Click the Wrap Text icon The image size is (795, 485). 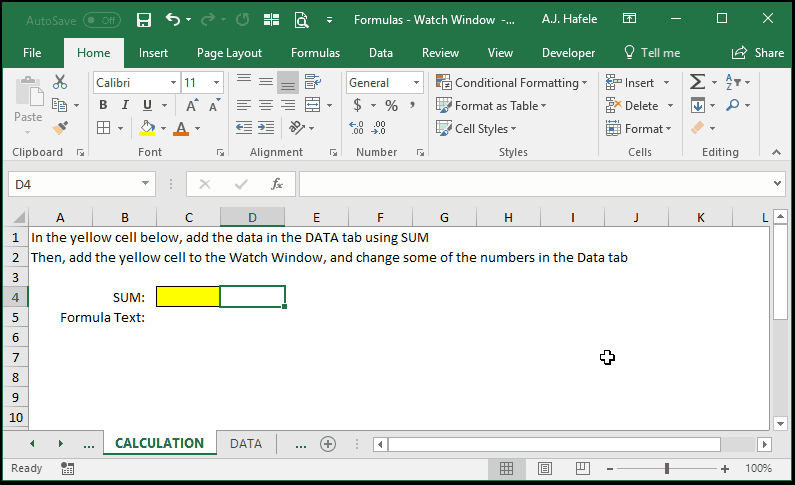click(x=312, y=82)
